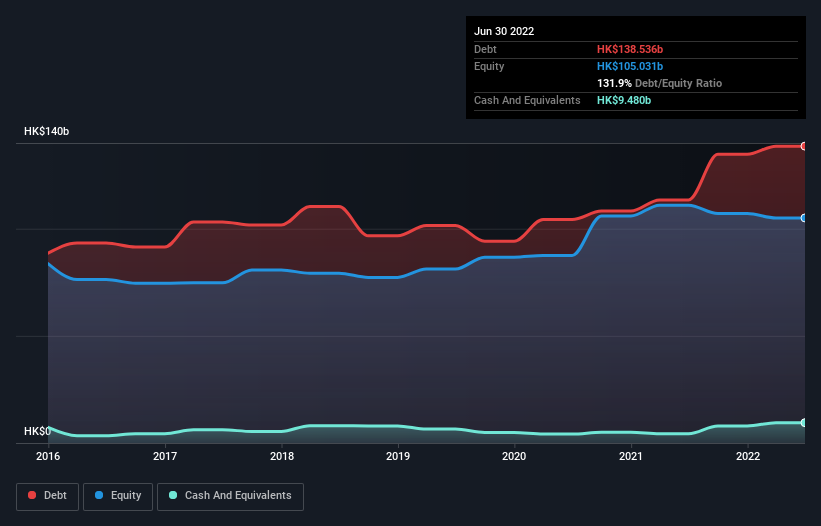This screenshot has width=821, height=526.
Task: Click the Equity label in tooltip
Action: [489, 66]
